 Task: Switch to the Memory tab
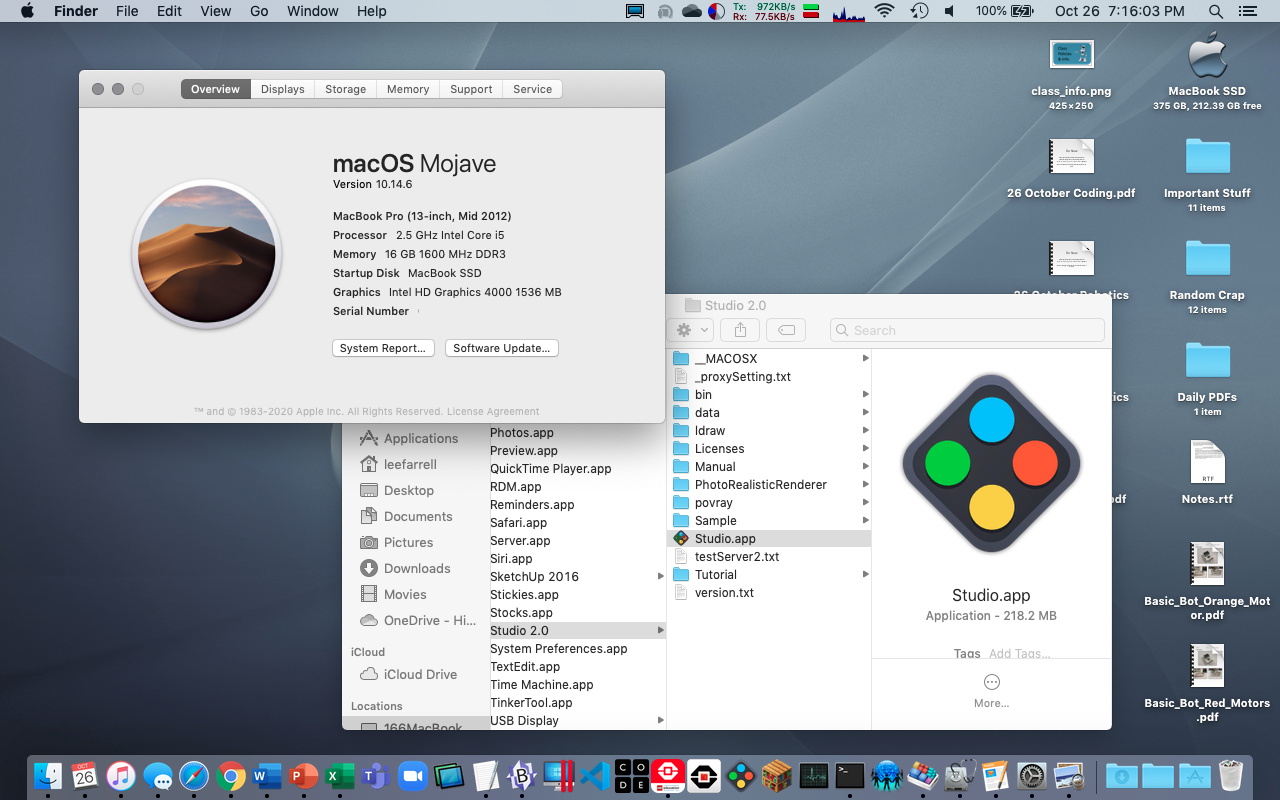tap(408, 89)
